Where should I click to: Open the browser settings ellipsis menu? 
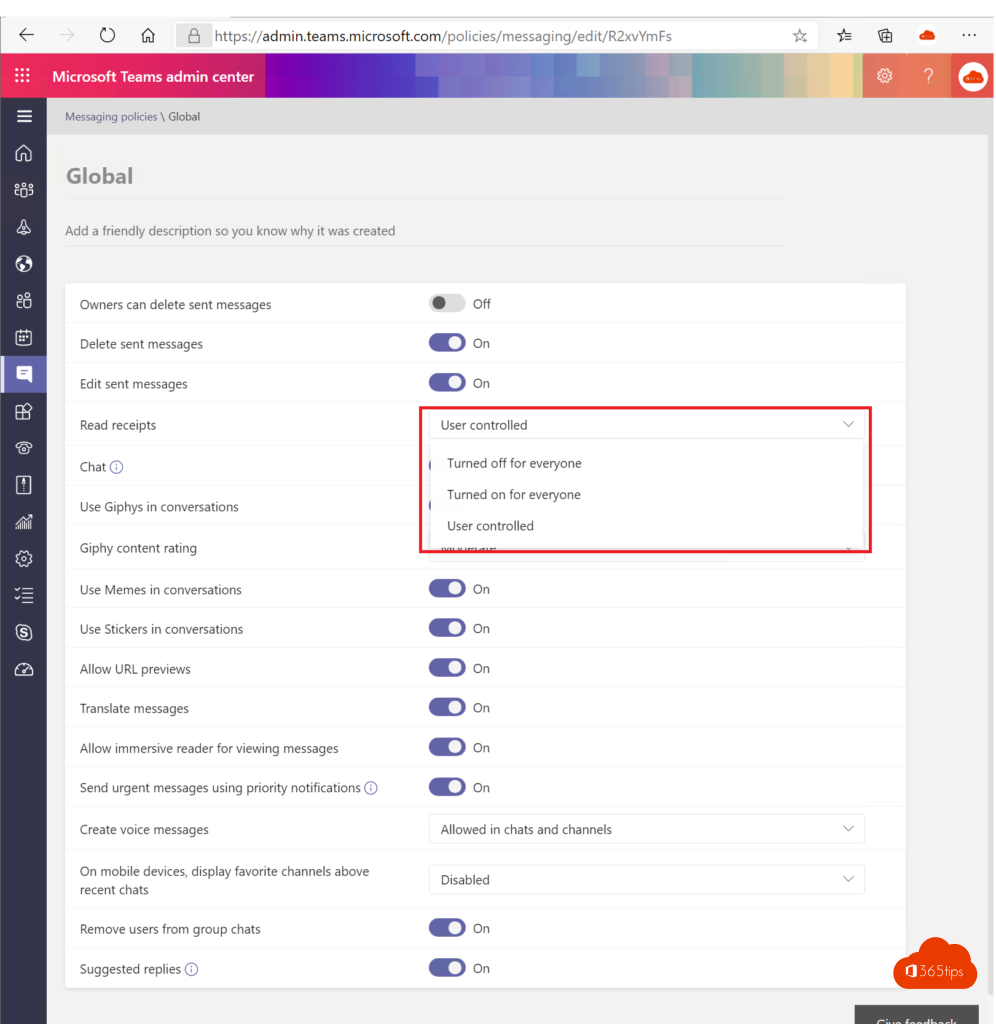[969, 35]
